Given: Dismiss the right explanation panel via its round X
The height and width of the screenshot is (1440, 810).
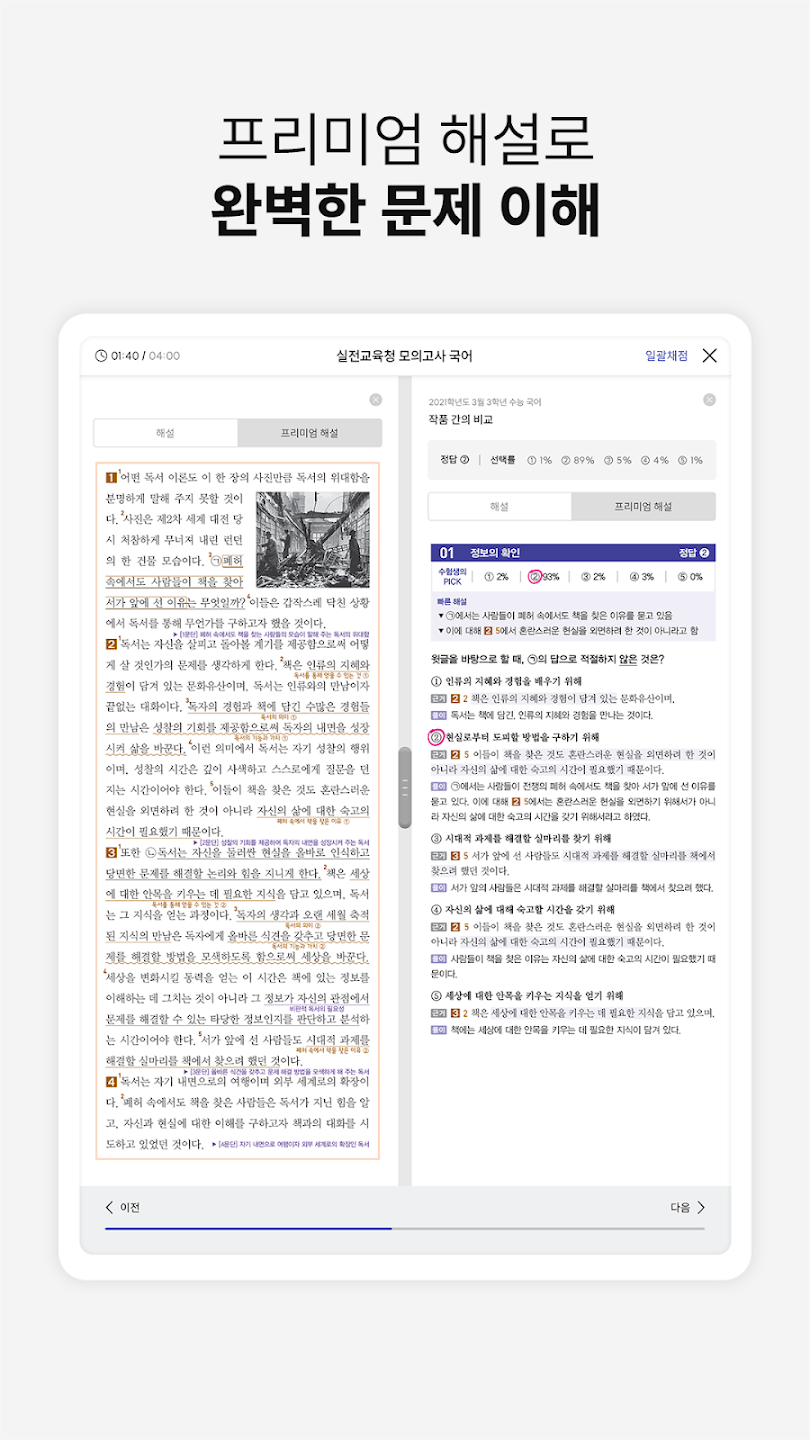Looking at the screenshot, I should pyautogui.click(x=709, y=400).
